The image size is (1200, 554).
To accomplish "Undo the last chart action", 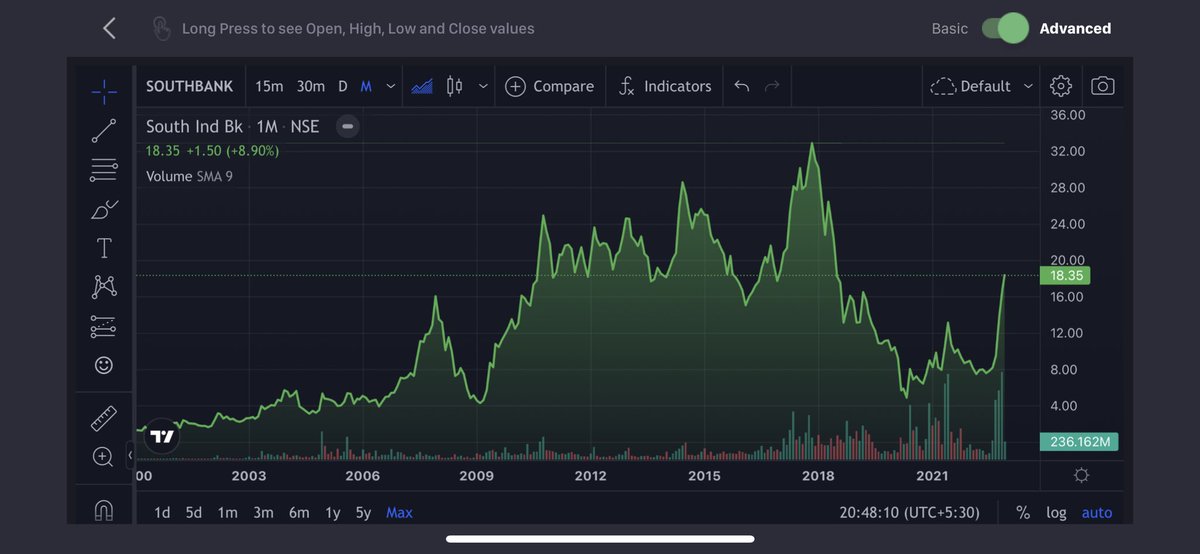I will click(741, 86).
